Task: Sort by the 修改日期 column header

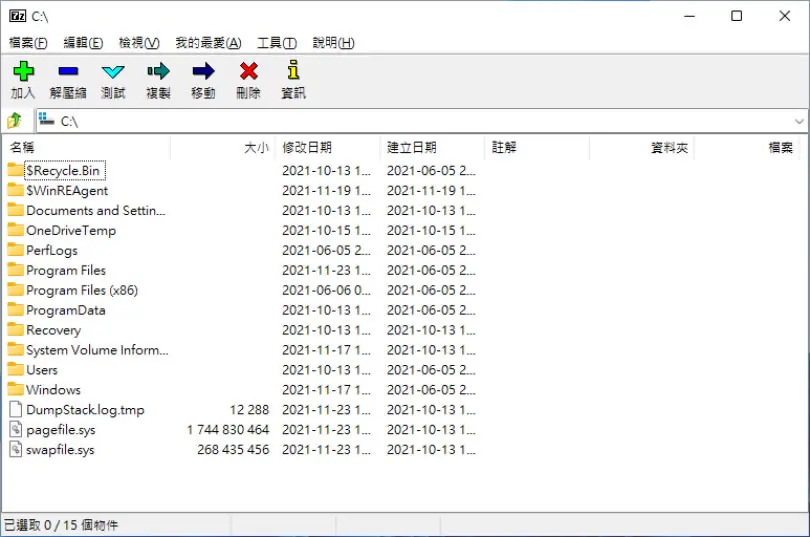Action: pyautogui.click(x=328, y=148)
